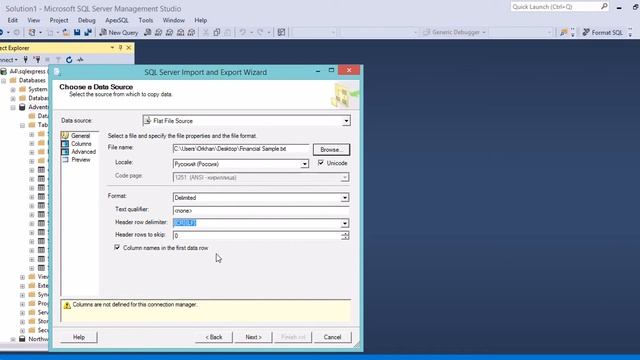The image size is (640, 360).
Task: Close the Object Explorer panel
Action: (x=129, y=48)
